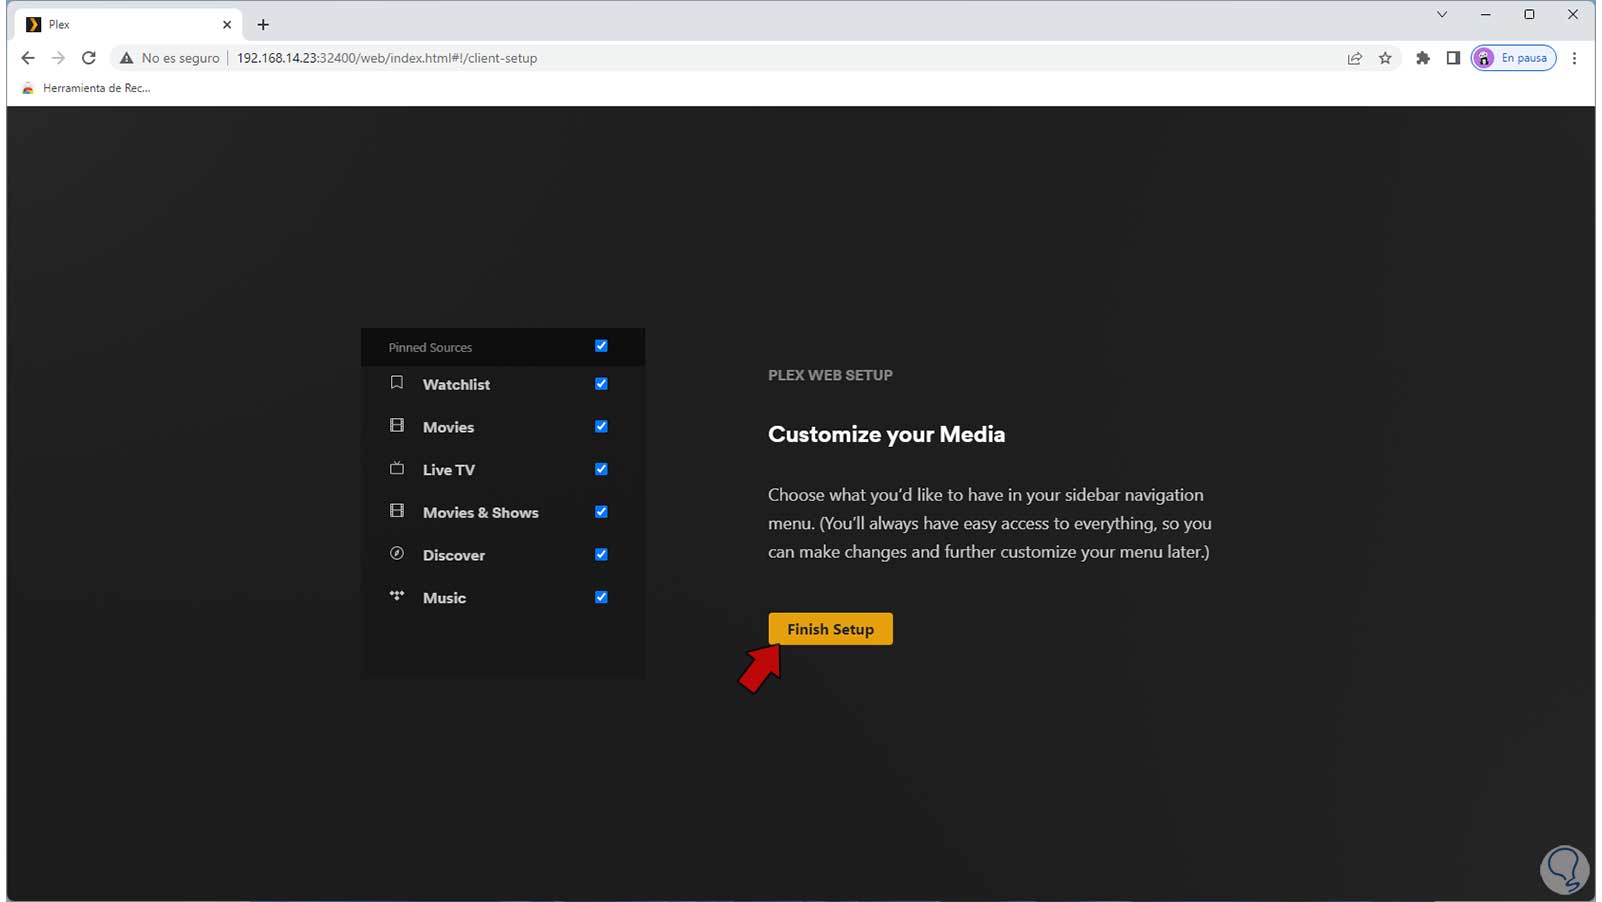Click the Movies film icon
1602x902 pixels.
click(x=397, y=426)
